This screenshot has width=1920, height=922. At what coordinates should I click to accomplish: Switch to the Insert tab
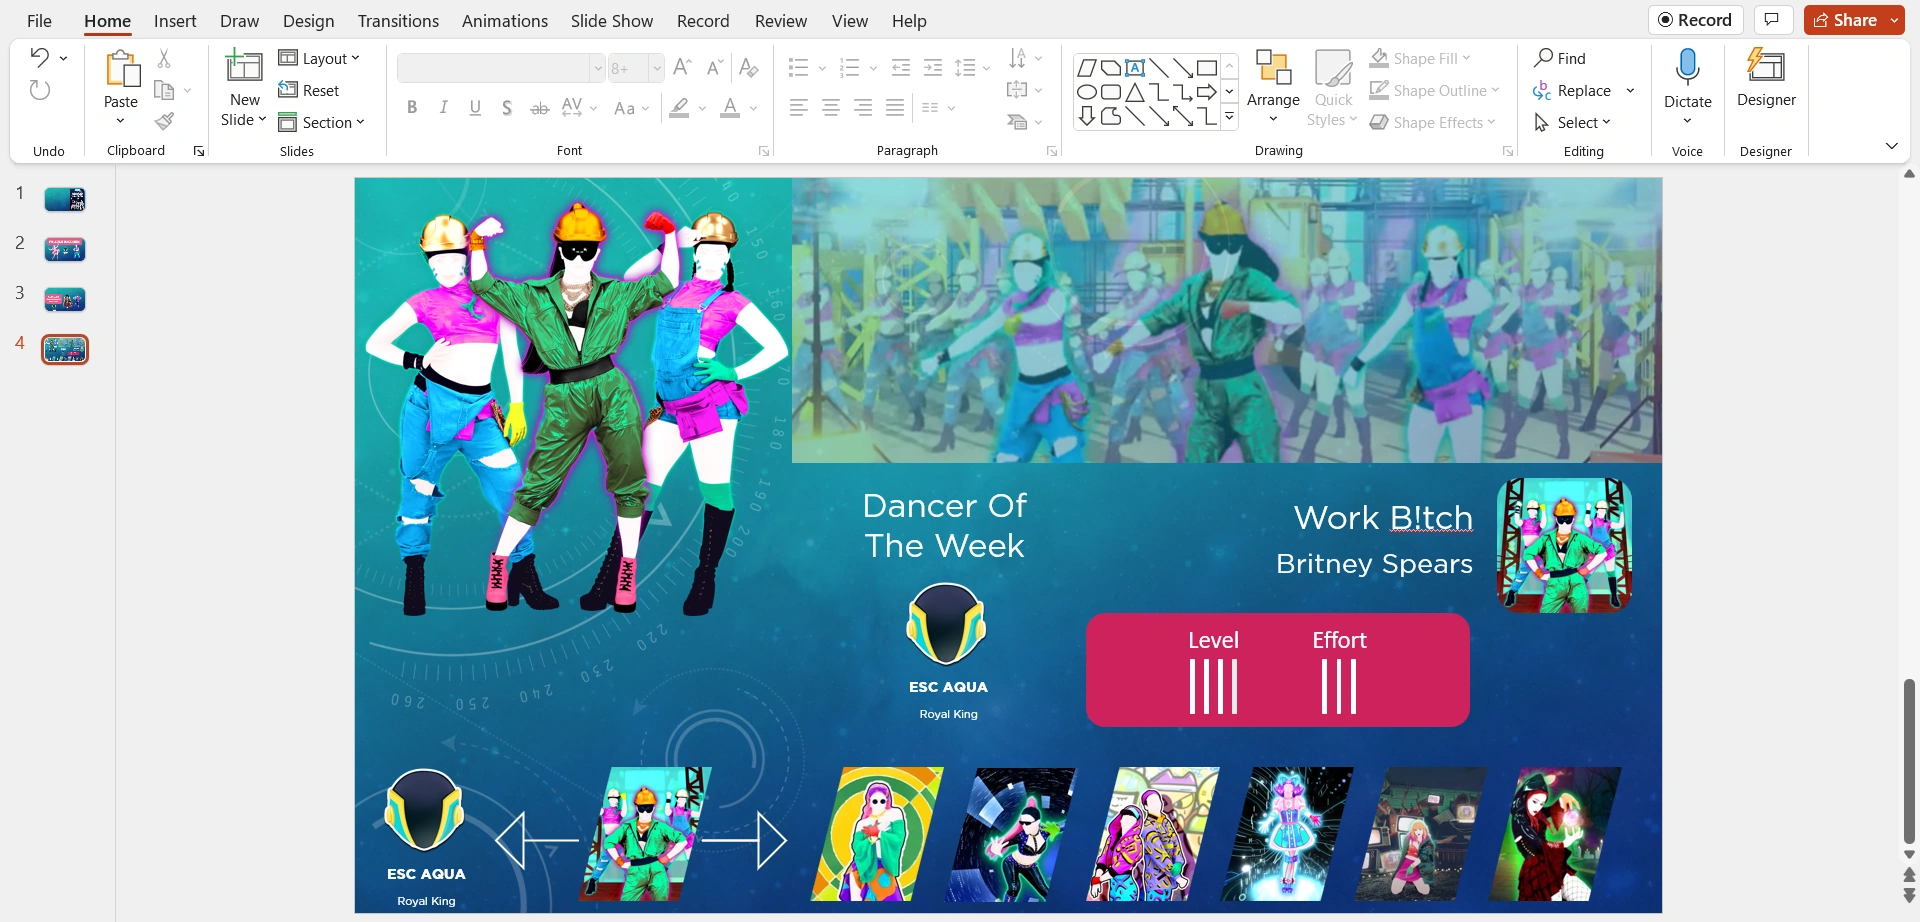[175, 20]
